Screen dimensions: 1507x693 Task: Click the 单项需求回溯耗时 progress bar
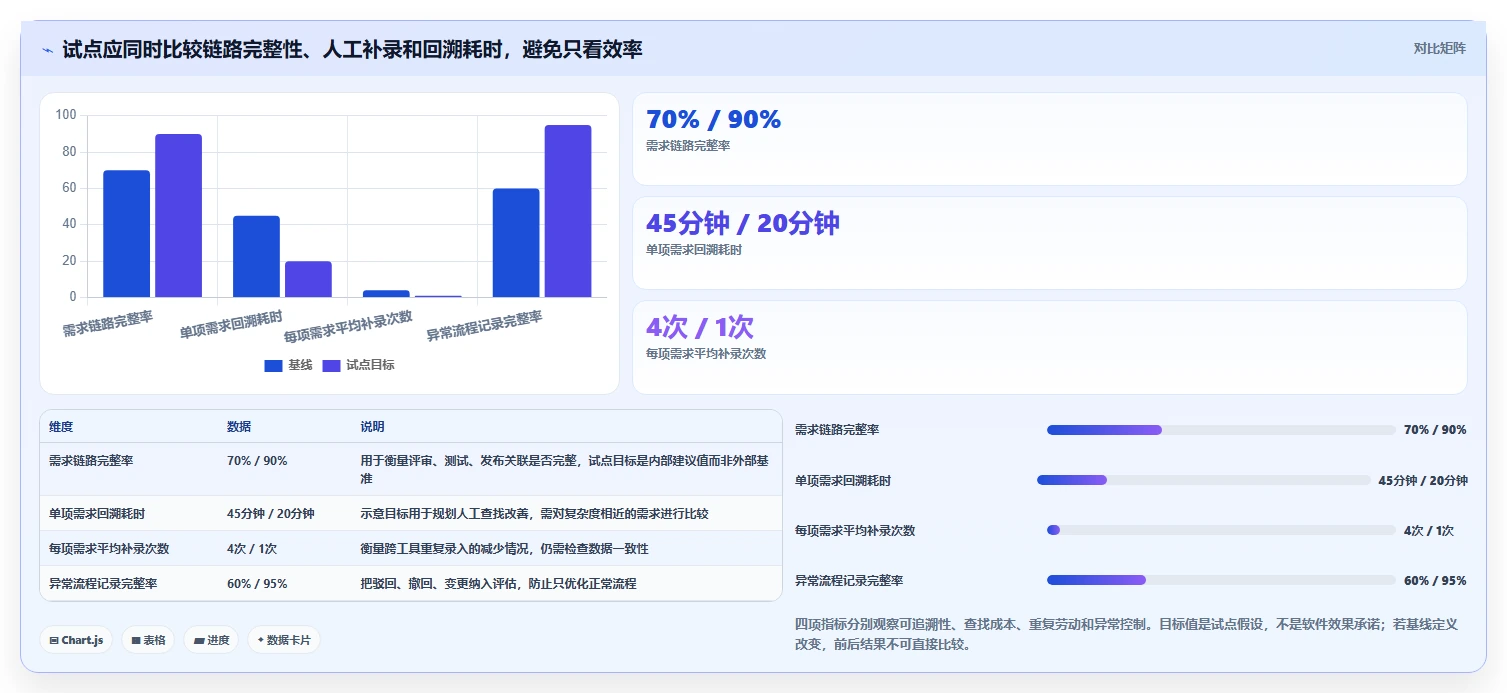tap(1204, 480)
